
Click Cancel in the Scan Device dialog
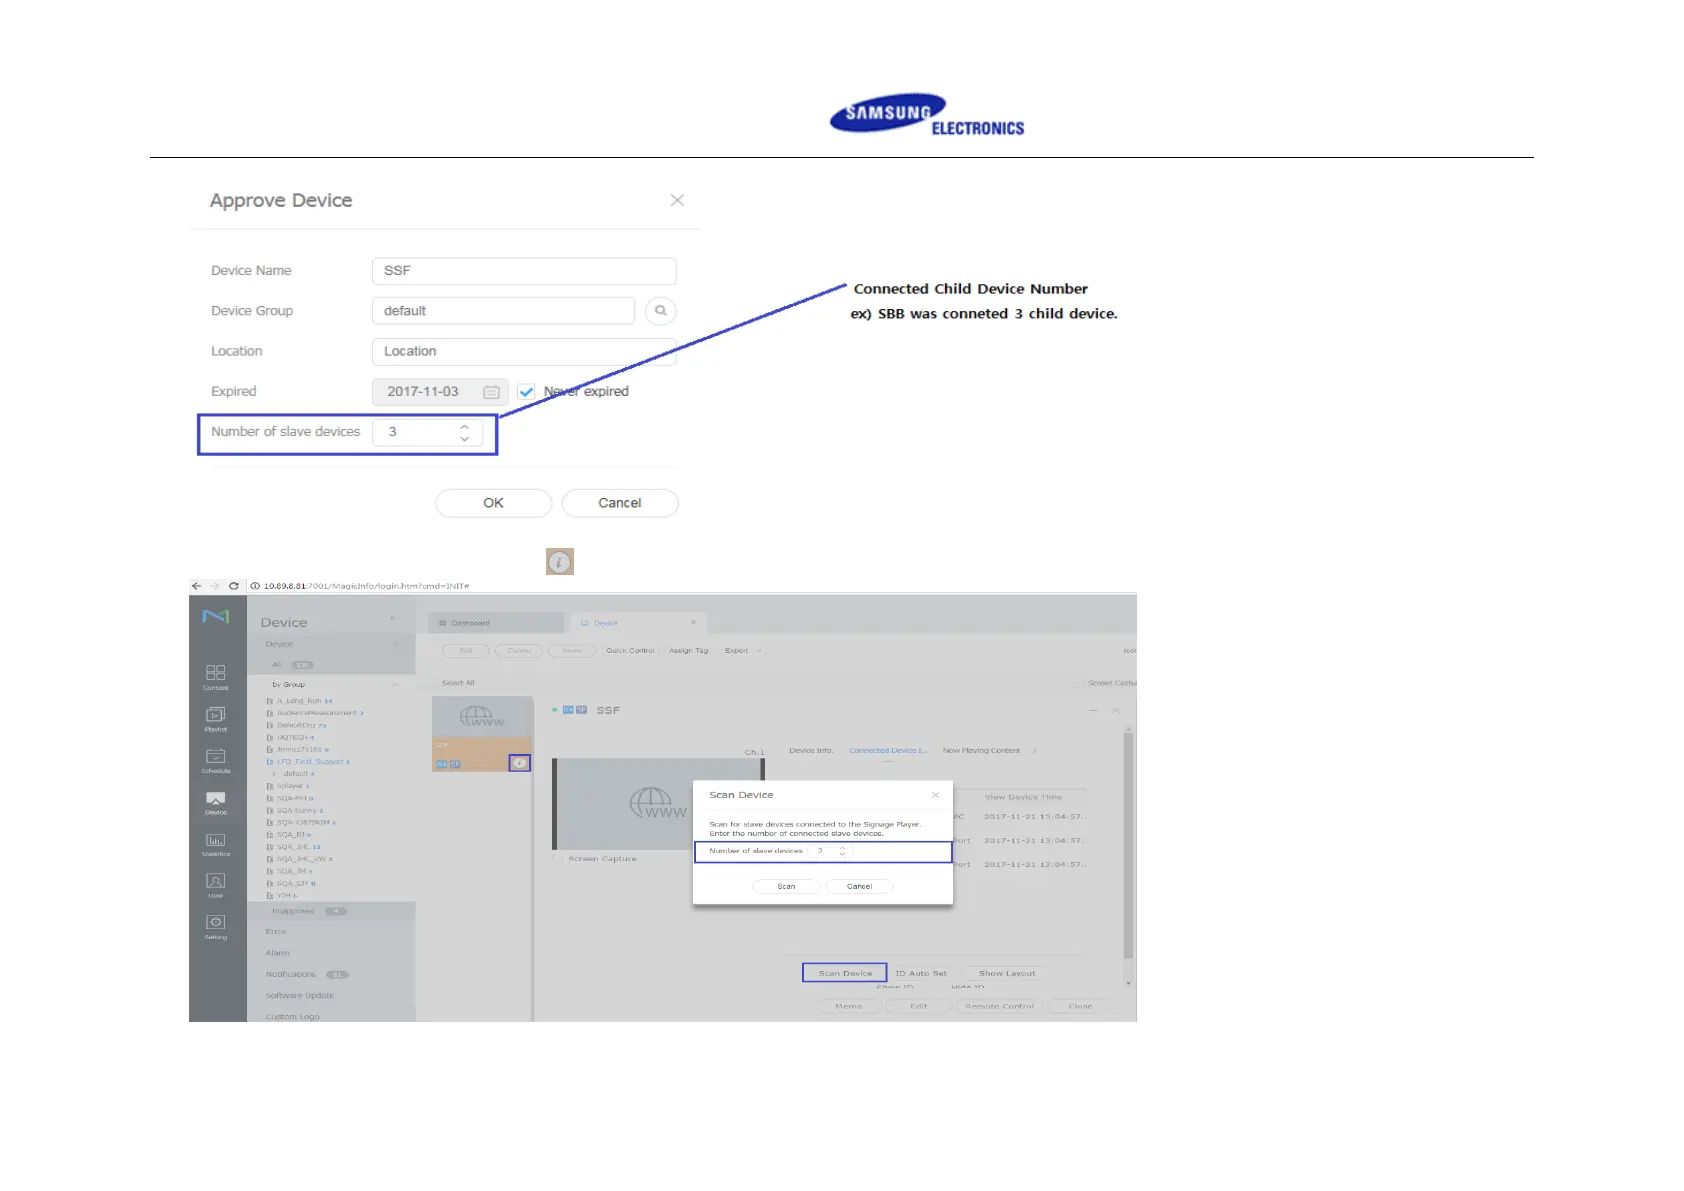point(859,886)
